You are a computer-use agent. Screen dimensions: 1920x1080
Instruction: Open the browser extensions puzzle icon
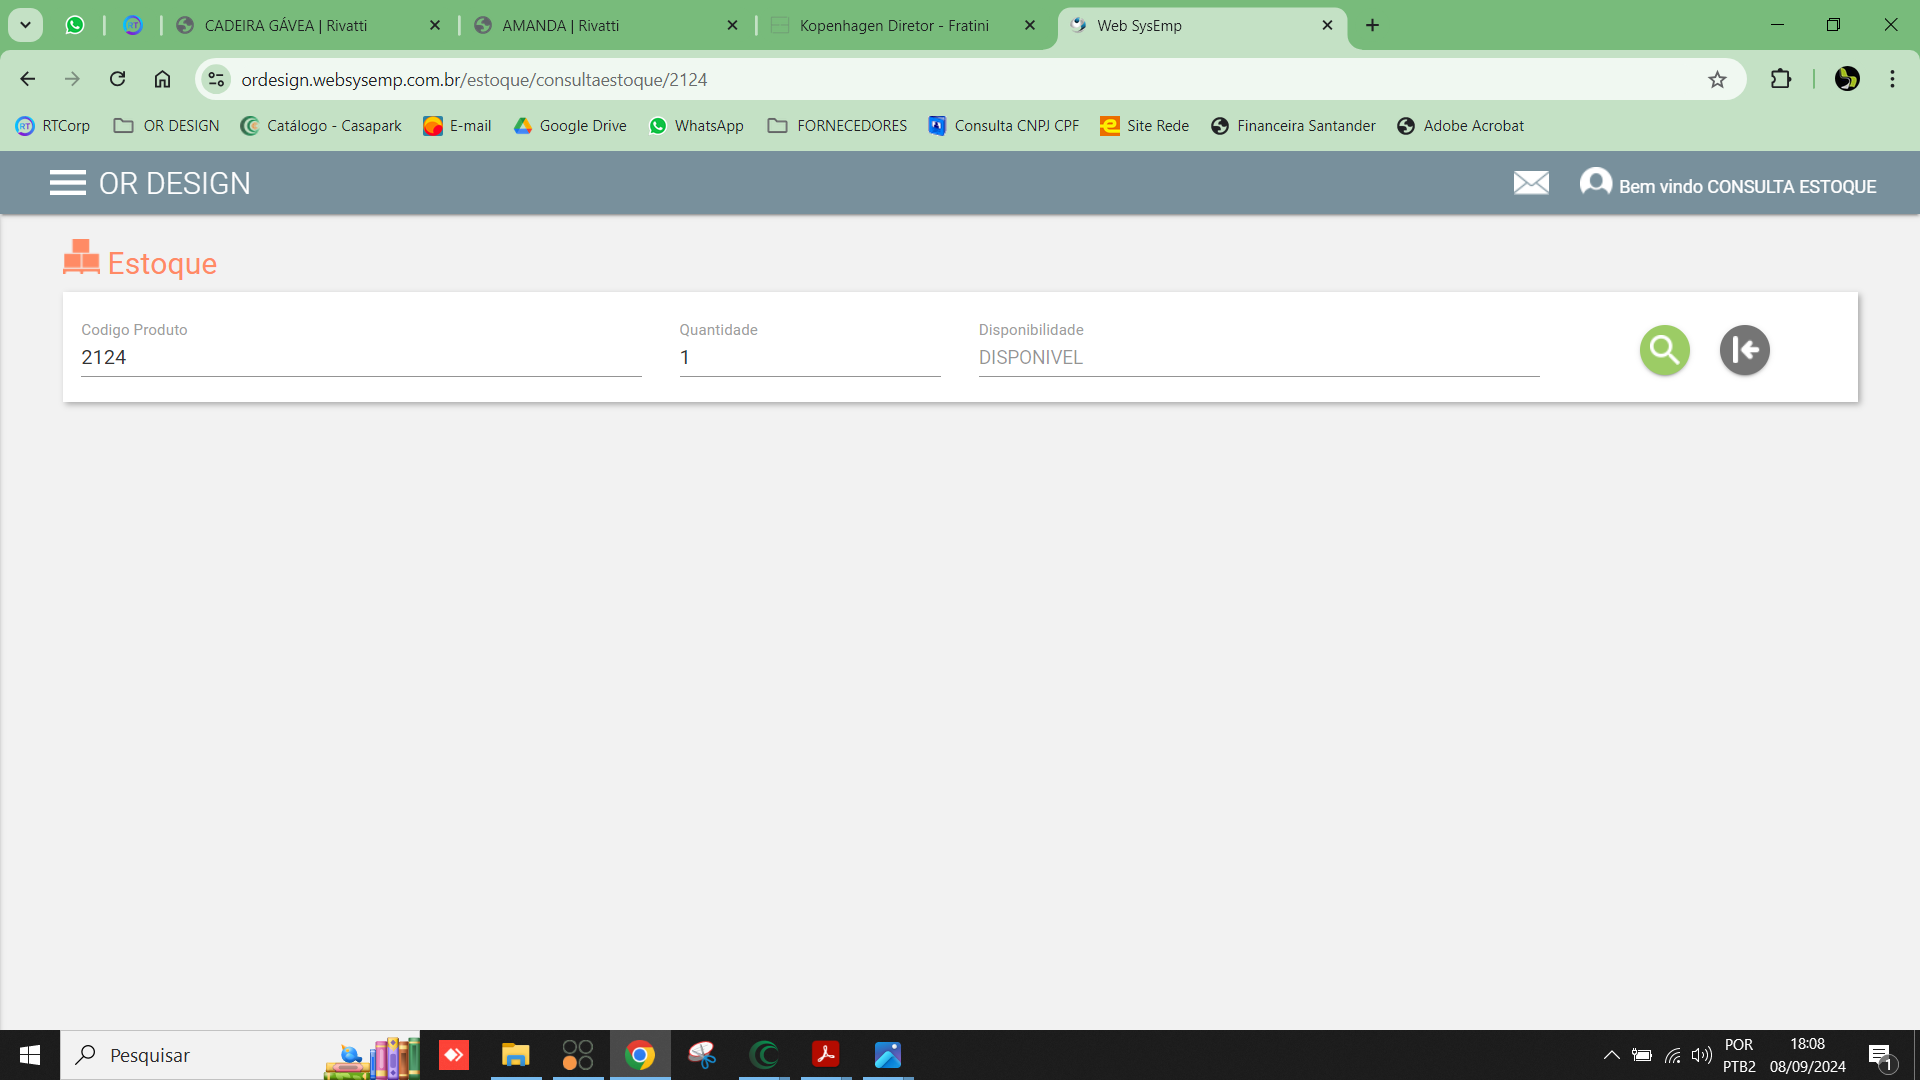(1780, 79)
